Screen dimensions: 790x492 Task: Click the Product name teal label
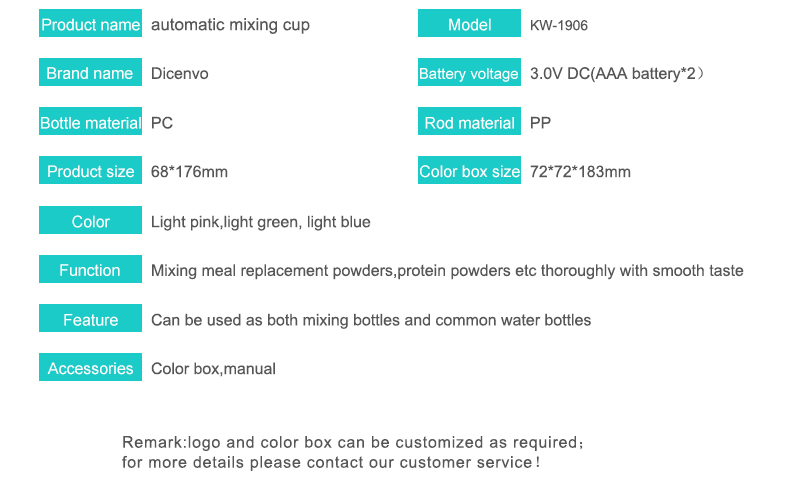point(90,23)
